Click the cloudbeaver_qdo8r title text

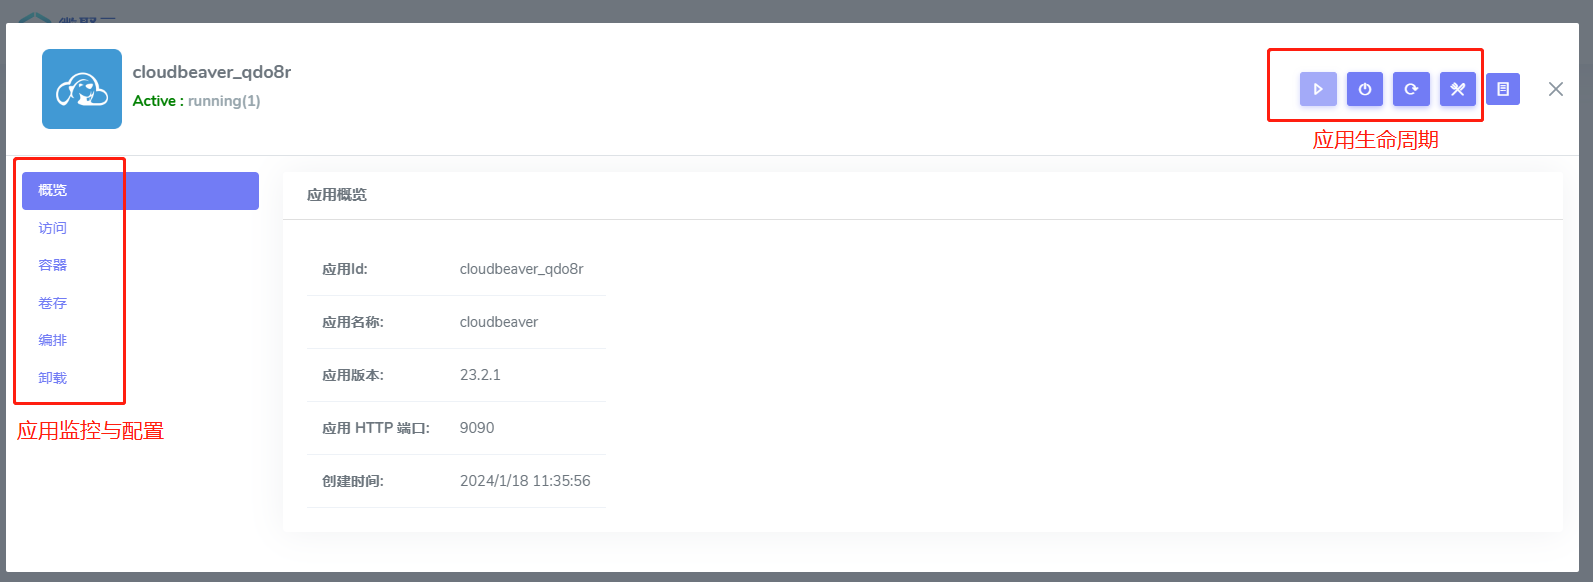(212, 72)
